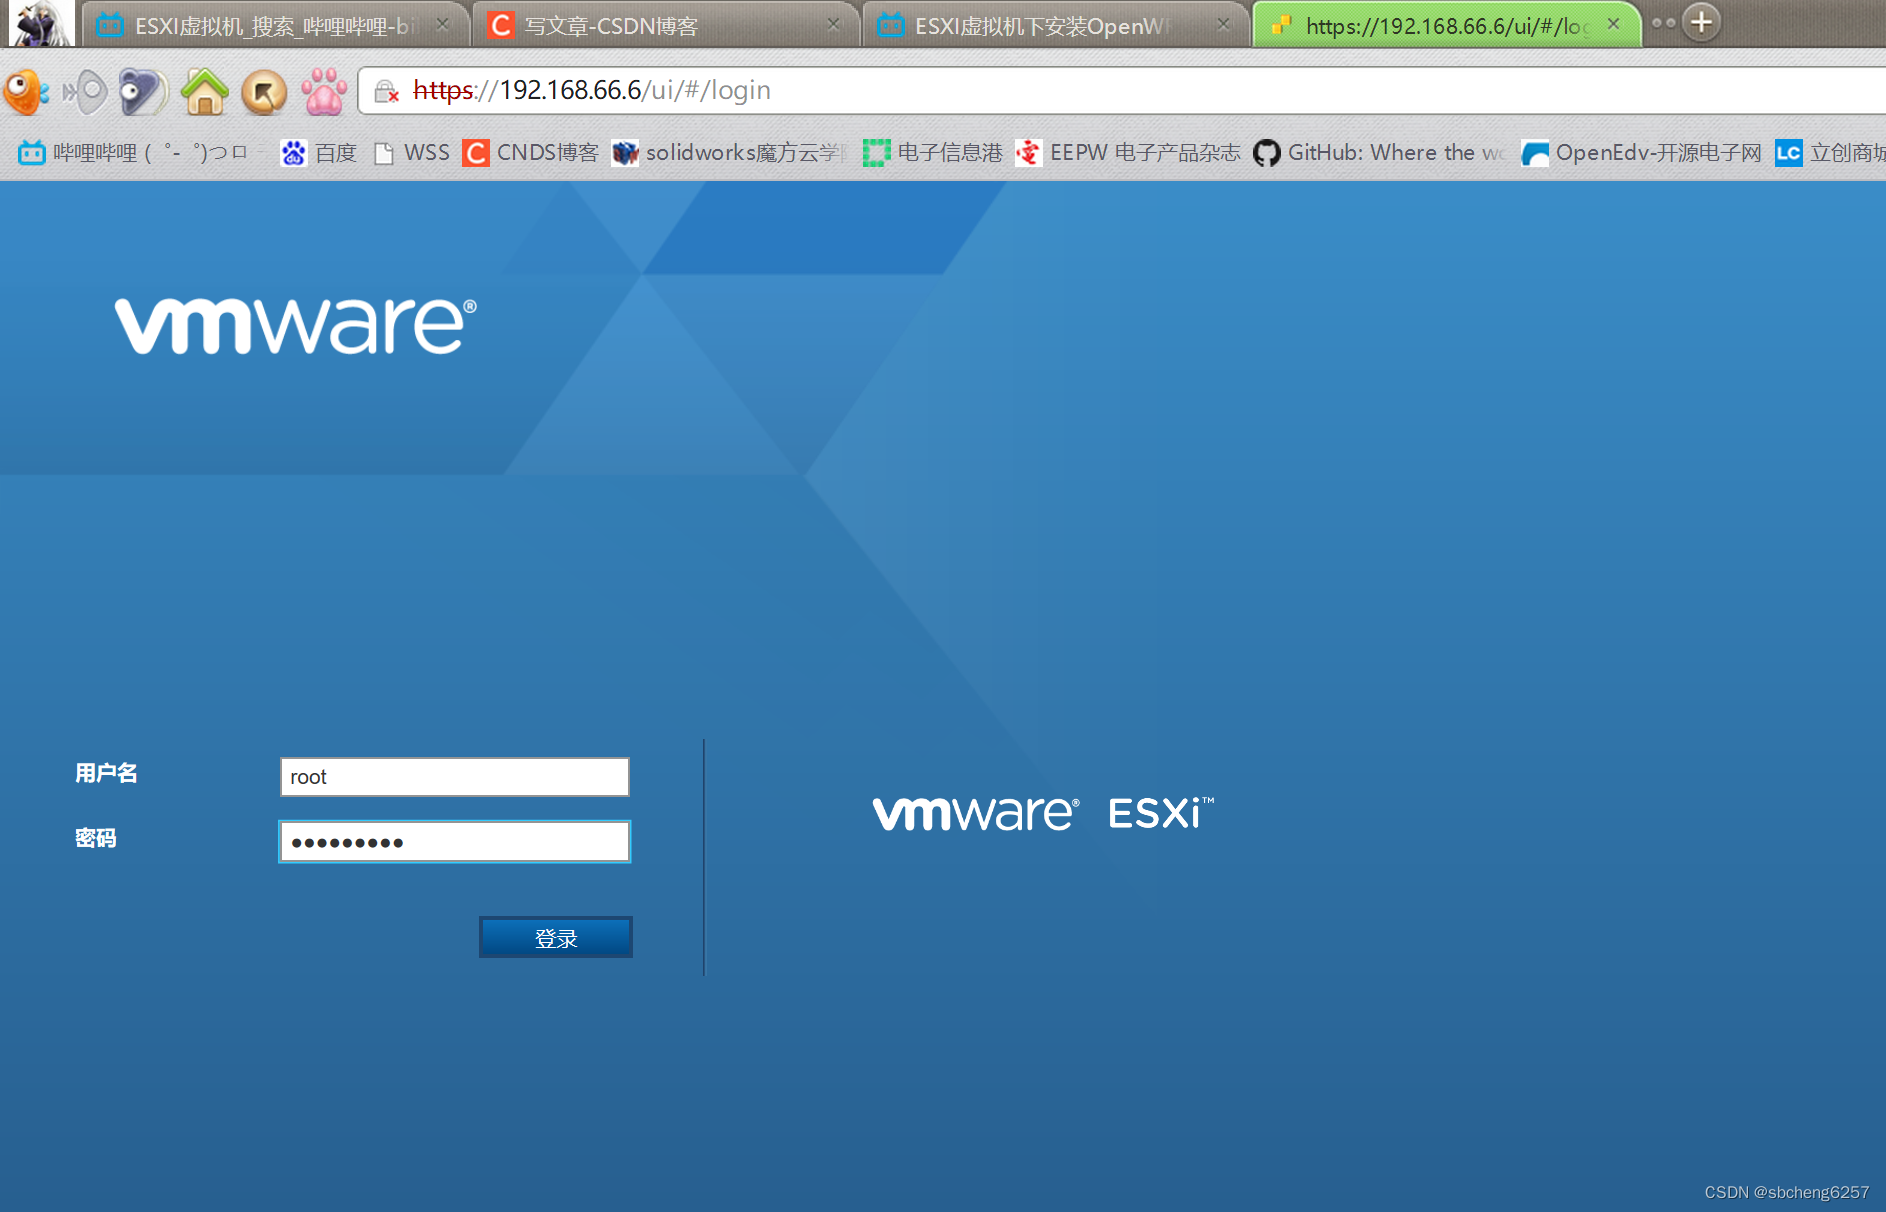Open the 百度 bookmark
The image size is (1886, 1212).
[x=319, y=152]
